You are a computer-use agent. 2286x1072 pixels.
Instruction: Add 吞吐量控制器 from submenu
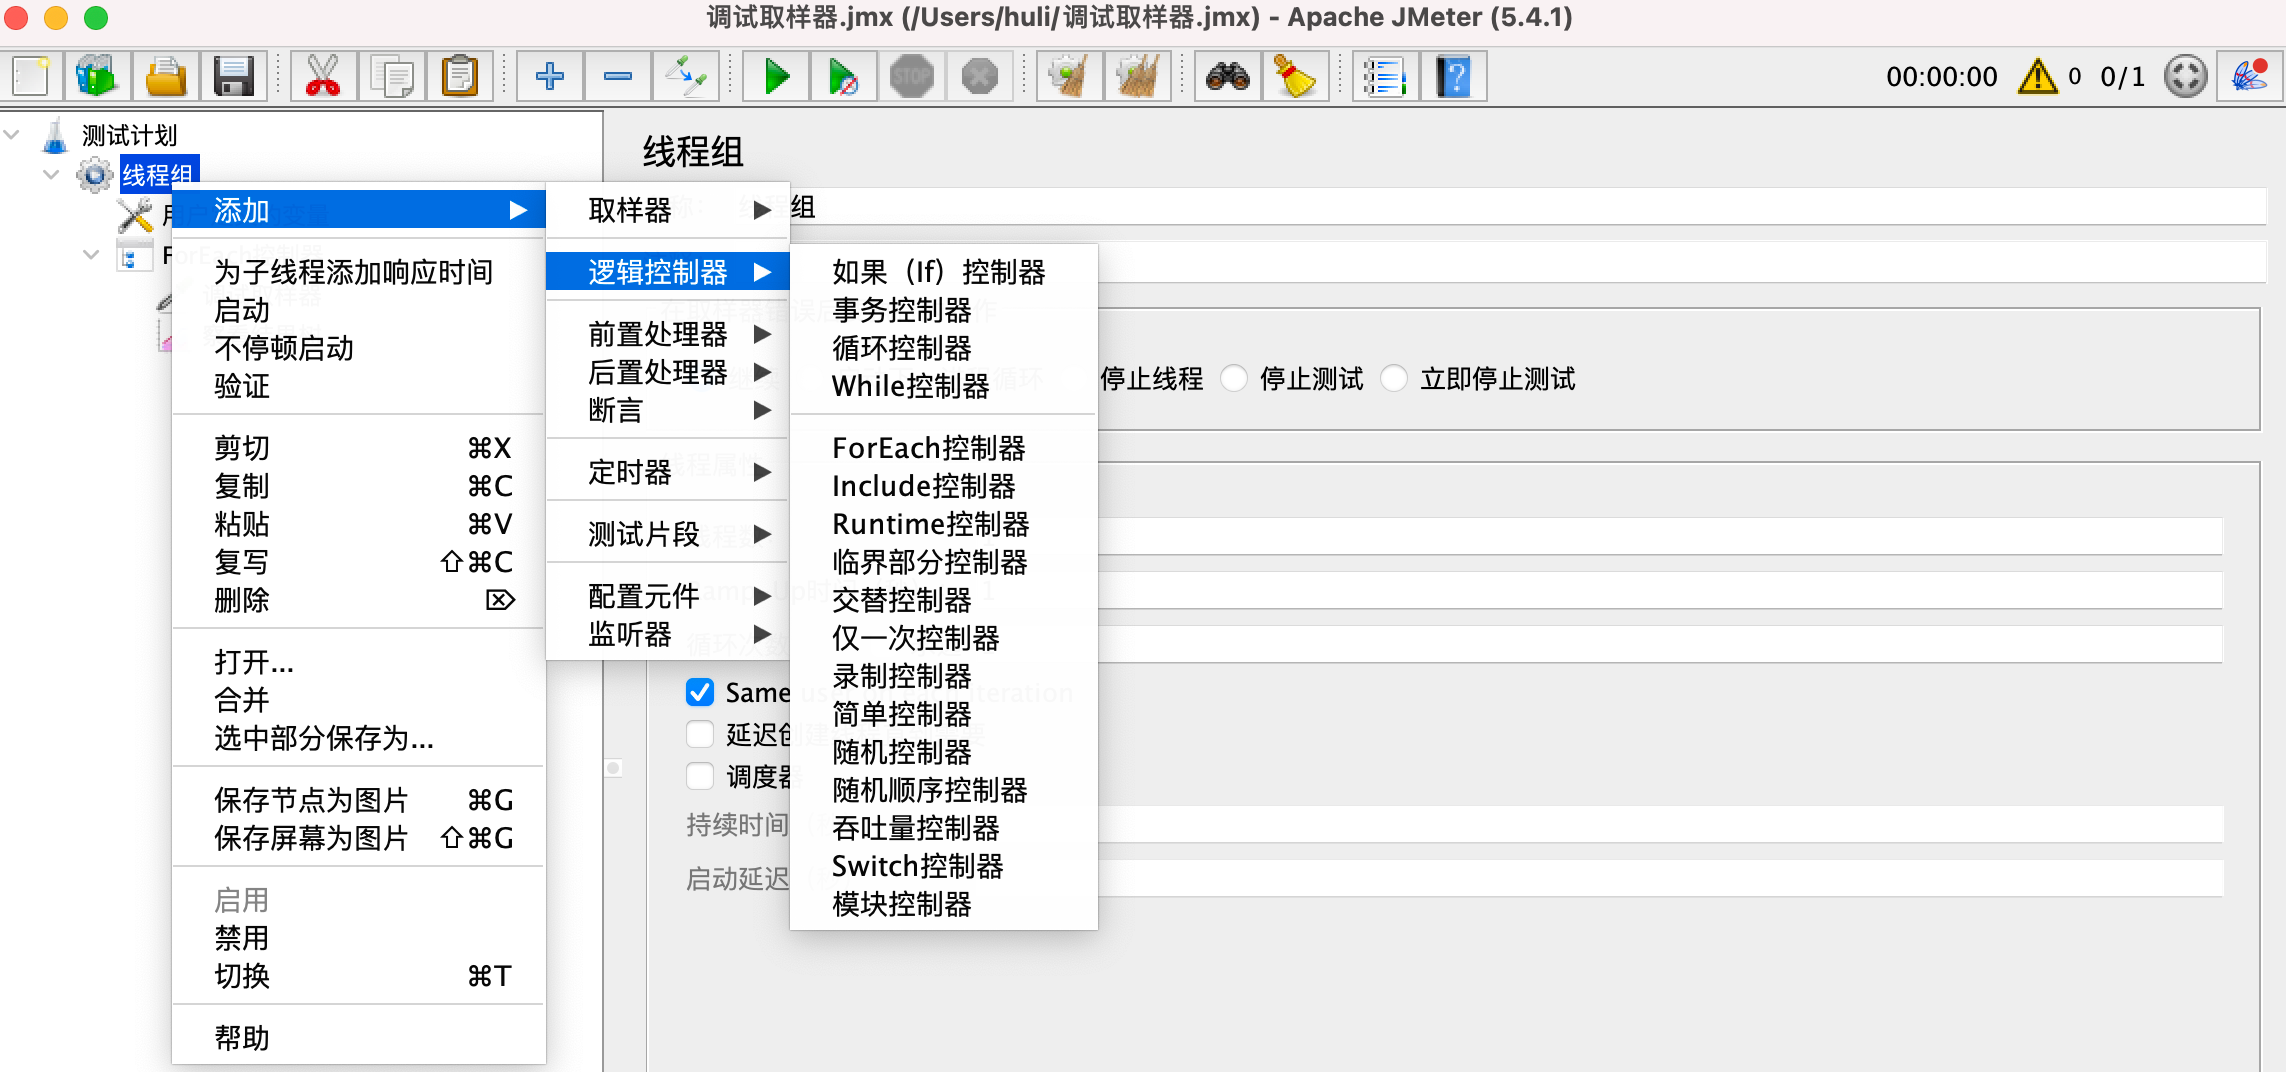(944, 828)
